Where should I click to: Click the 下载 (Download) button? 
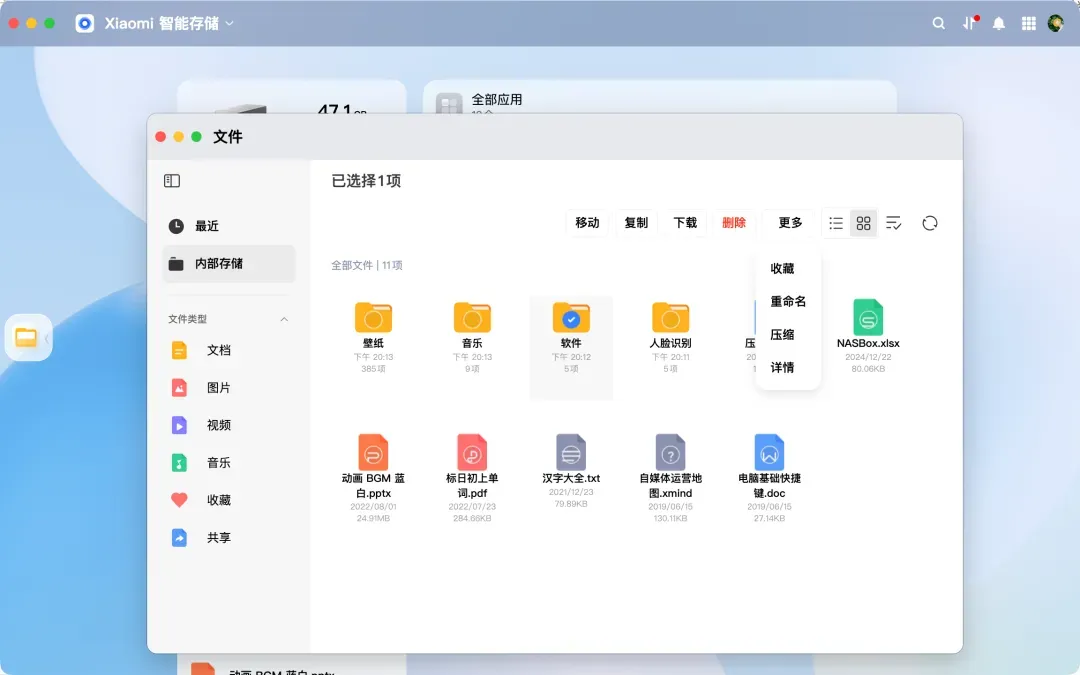tap(685, 223)
